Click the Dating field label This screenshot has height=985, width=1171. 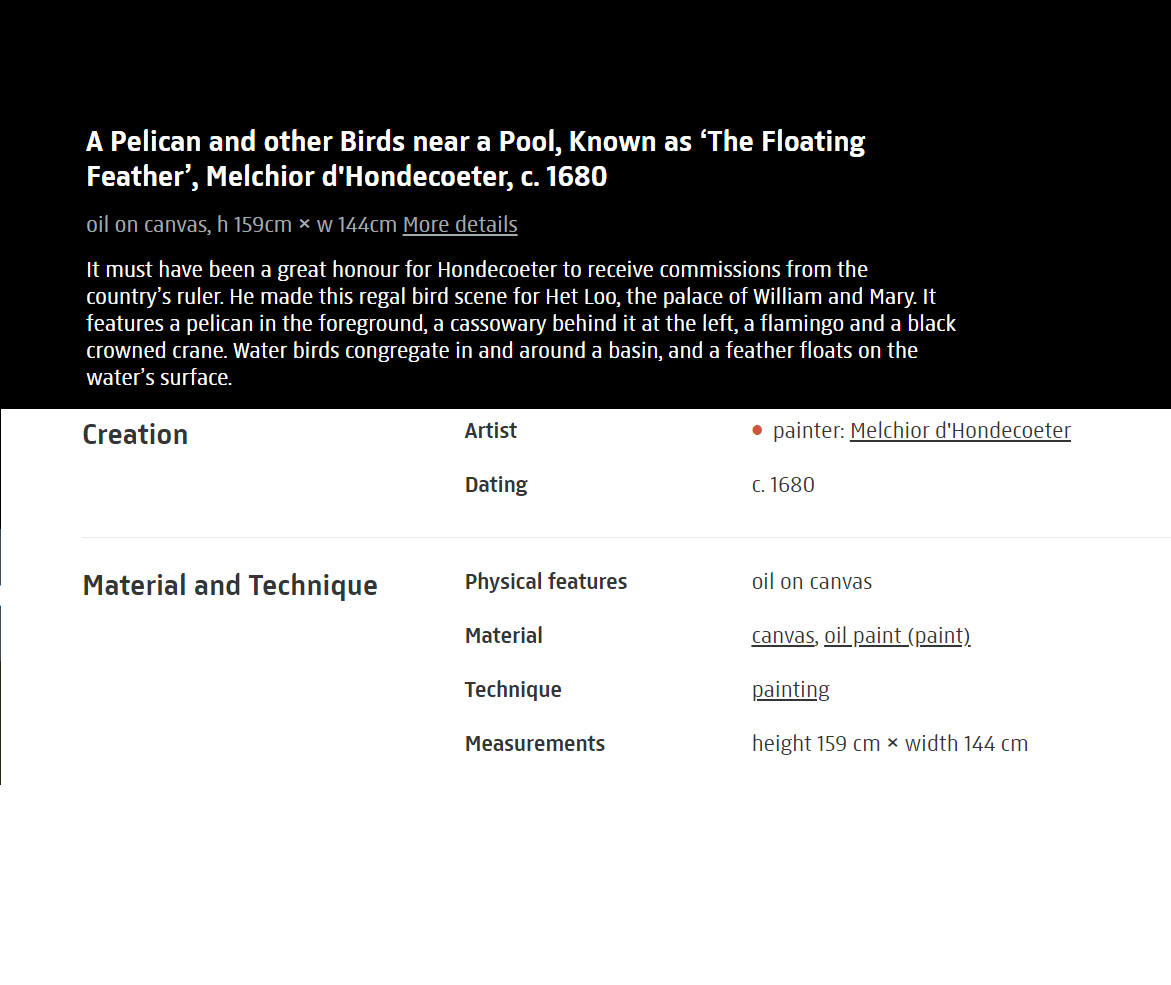click(496, 485)
